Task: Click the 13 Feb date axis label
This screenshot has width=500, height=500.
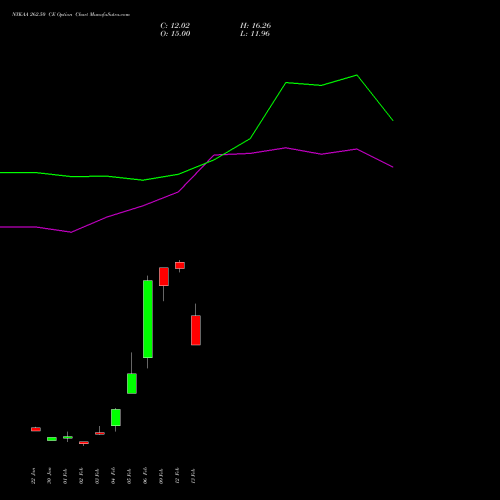Action: 193,476
